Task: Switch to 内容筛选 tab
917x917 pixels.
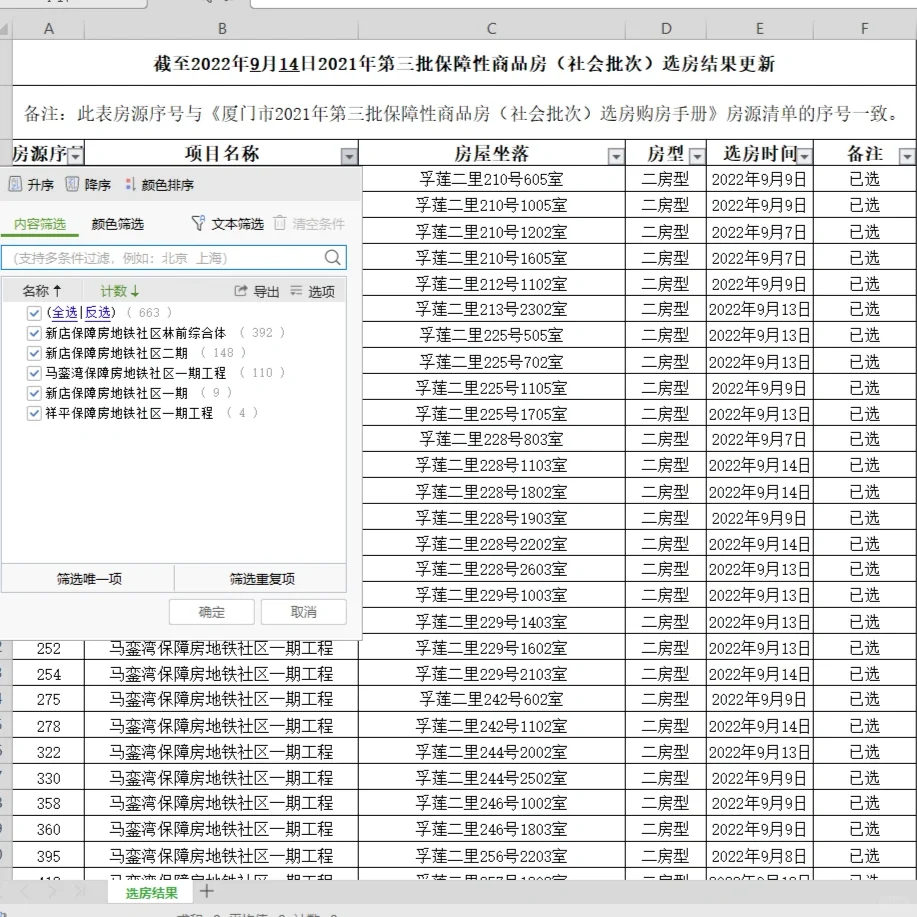Action: pos(40,224)
